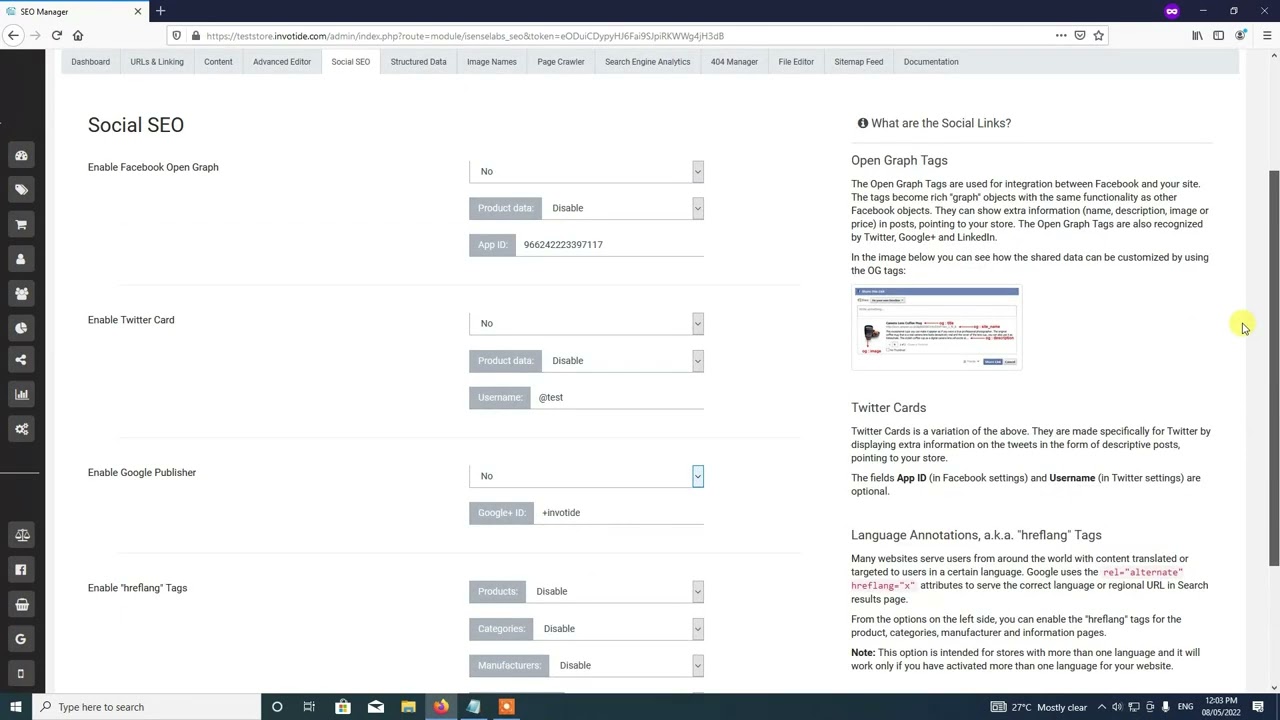Click the user profile icon in sidebar
This screenshot has width=1280, height=720.
[21, 258]
